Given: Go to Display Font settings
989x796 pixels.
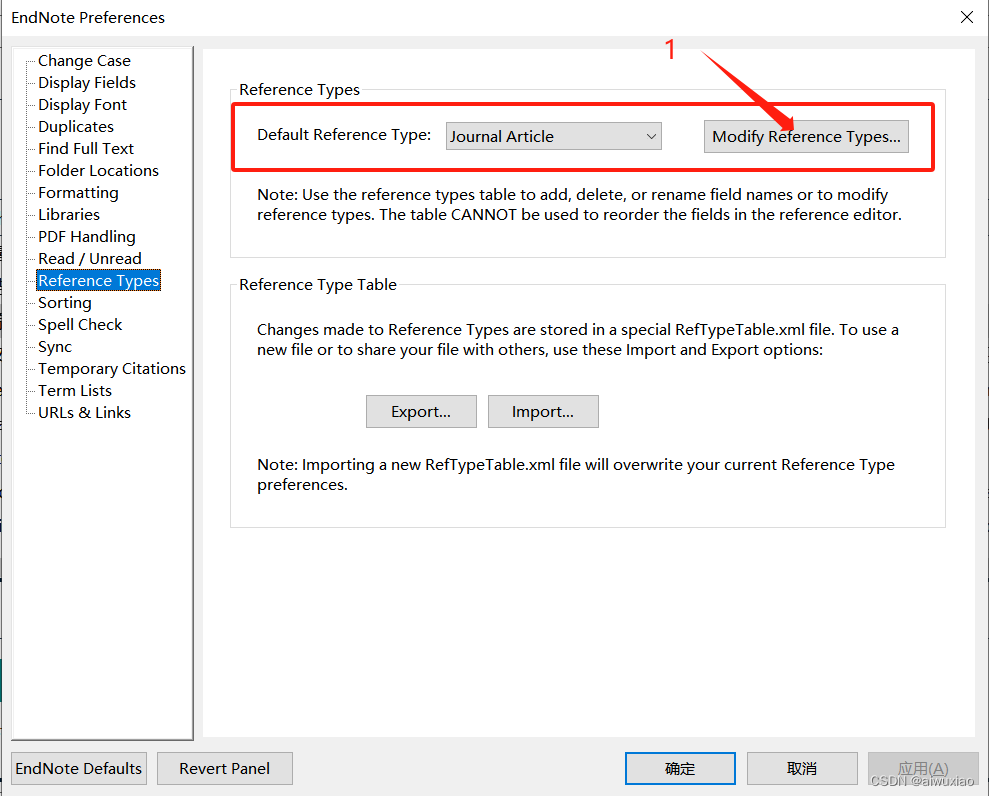Looking at the screenshot, I should [82, 105].
